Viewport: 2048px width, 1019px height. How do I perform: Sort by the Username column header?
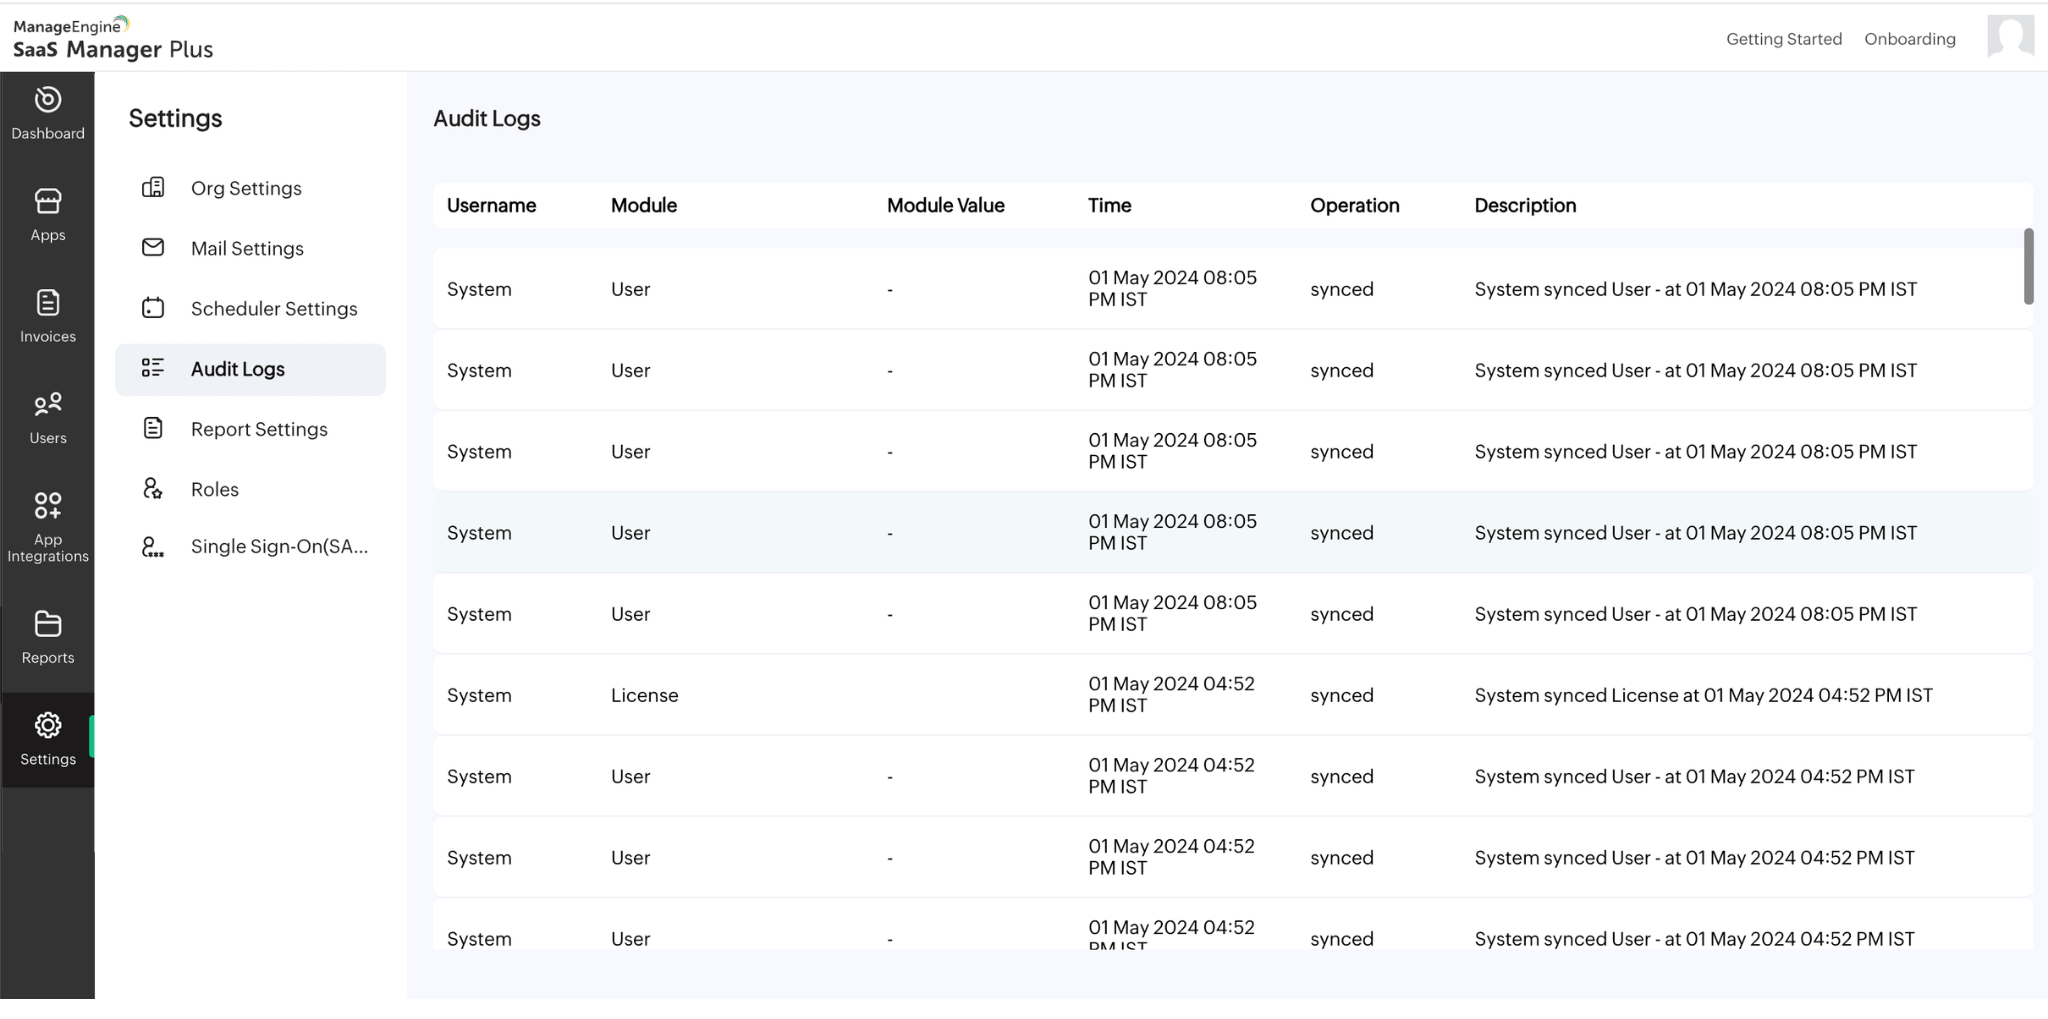(x=491, y=205)
